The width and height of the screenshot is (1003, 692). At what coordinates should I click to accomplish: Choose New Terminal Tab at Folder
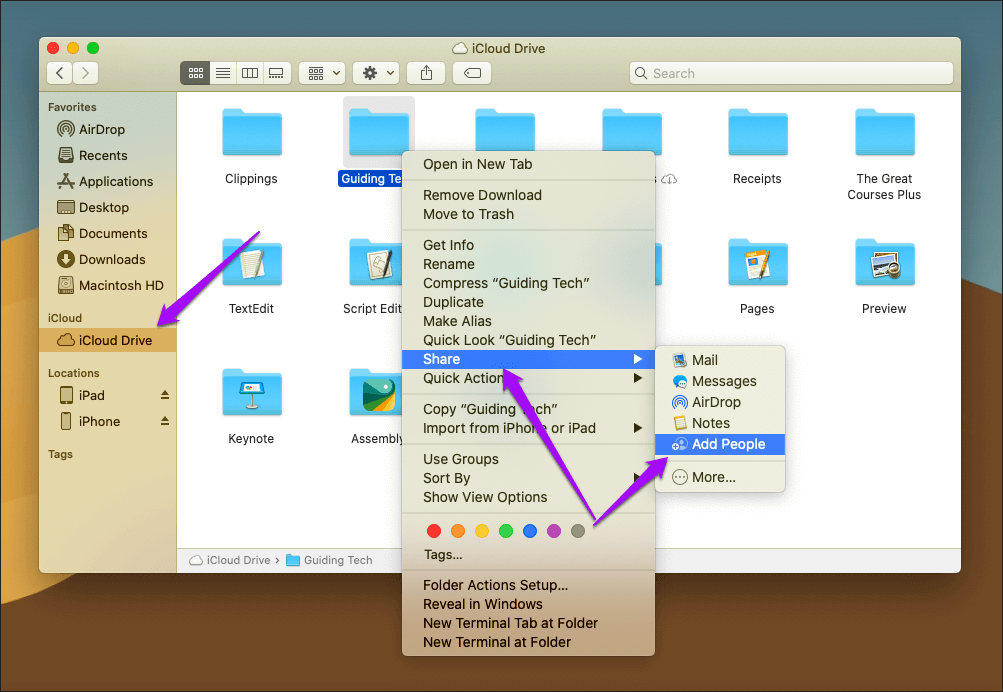pyautogui.click(x=528, y=624)
